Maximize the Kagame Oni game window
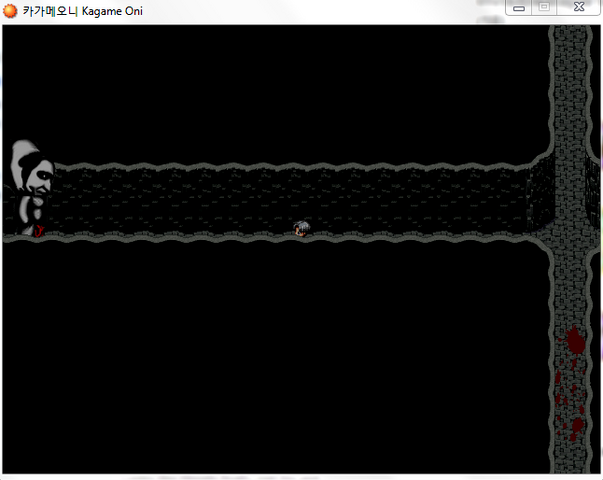This screenshot has height=480, width=603. pos(544,7)
